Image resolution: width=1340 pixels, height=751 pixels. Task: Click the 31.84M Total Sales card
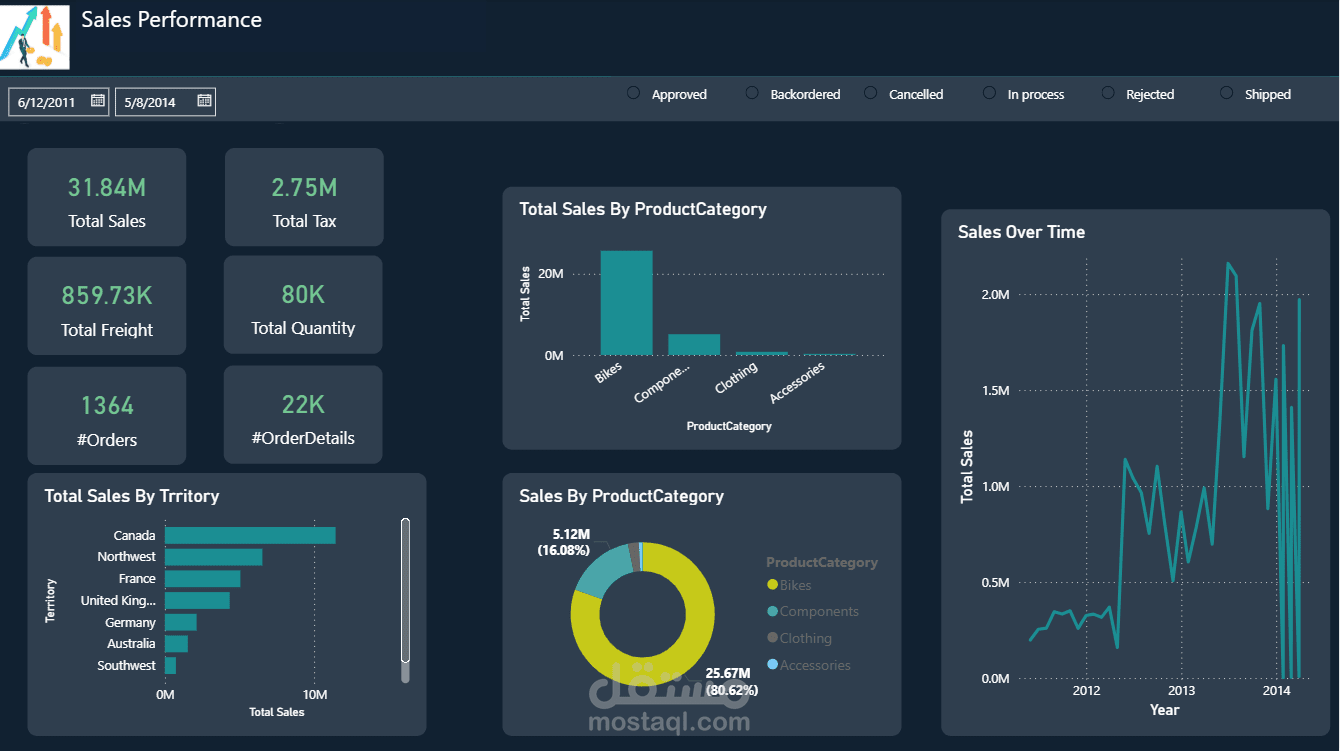(106, 197)
